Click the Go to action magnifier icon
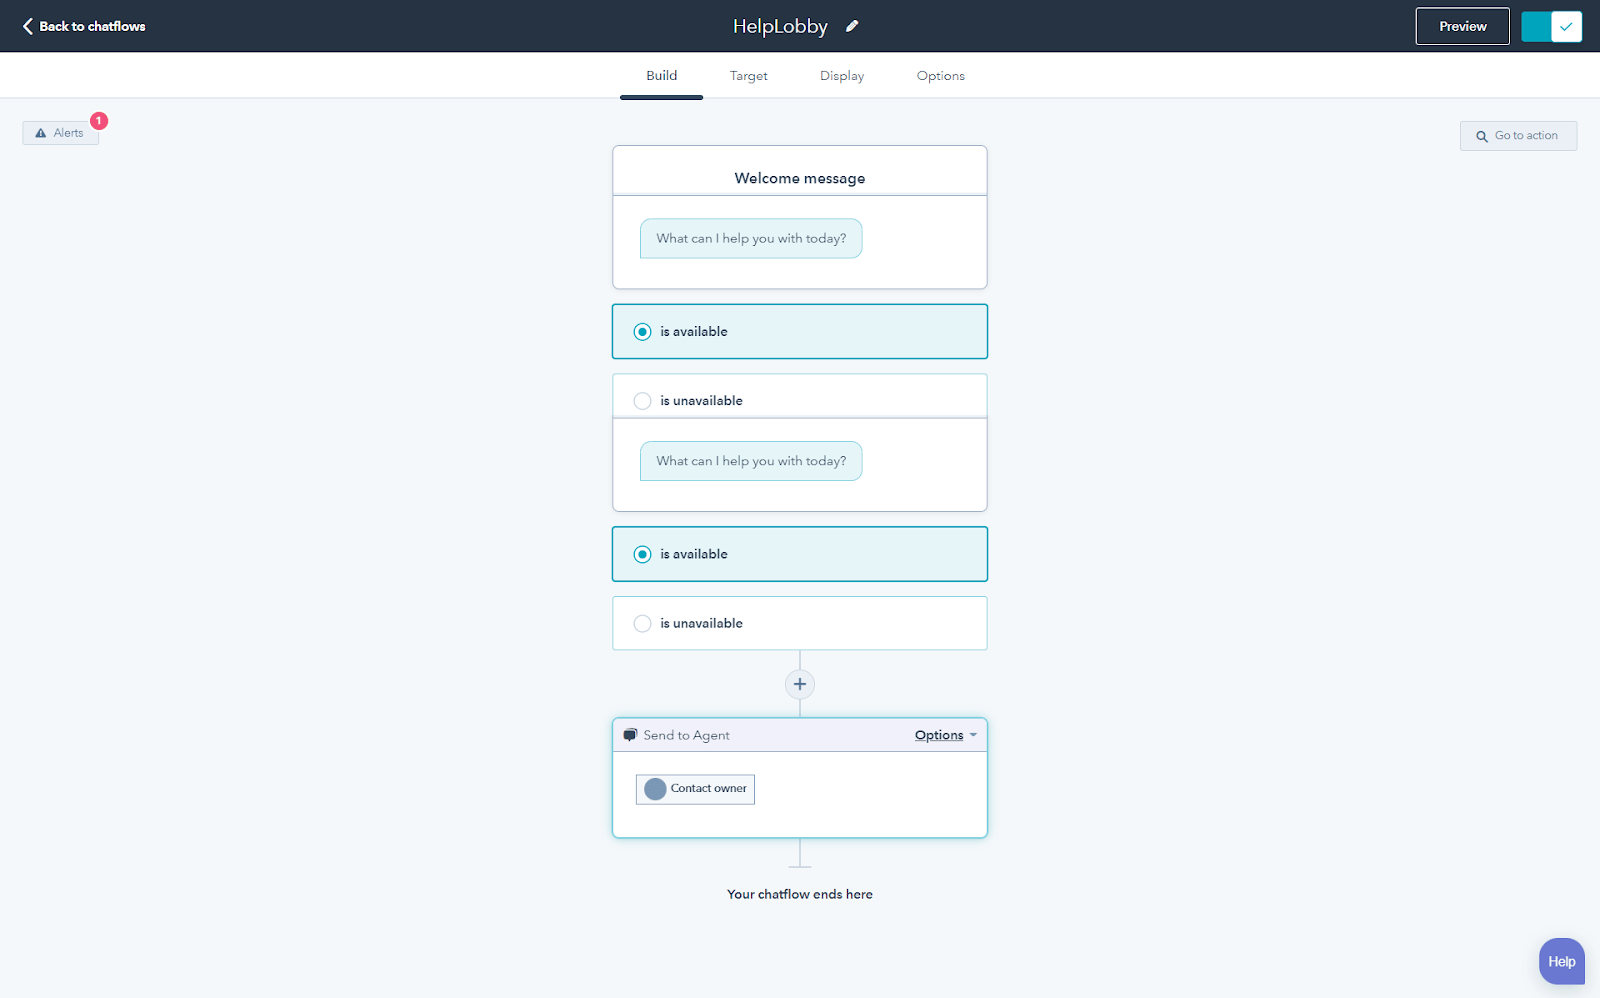 pyautogui.click(x=1481, y=135)
